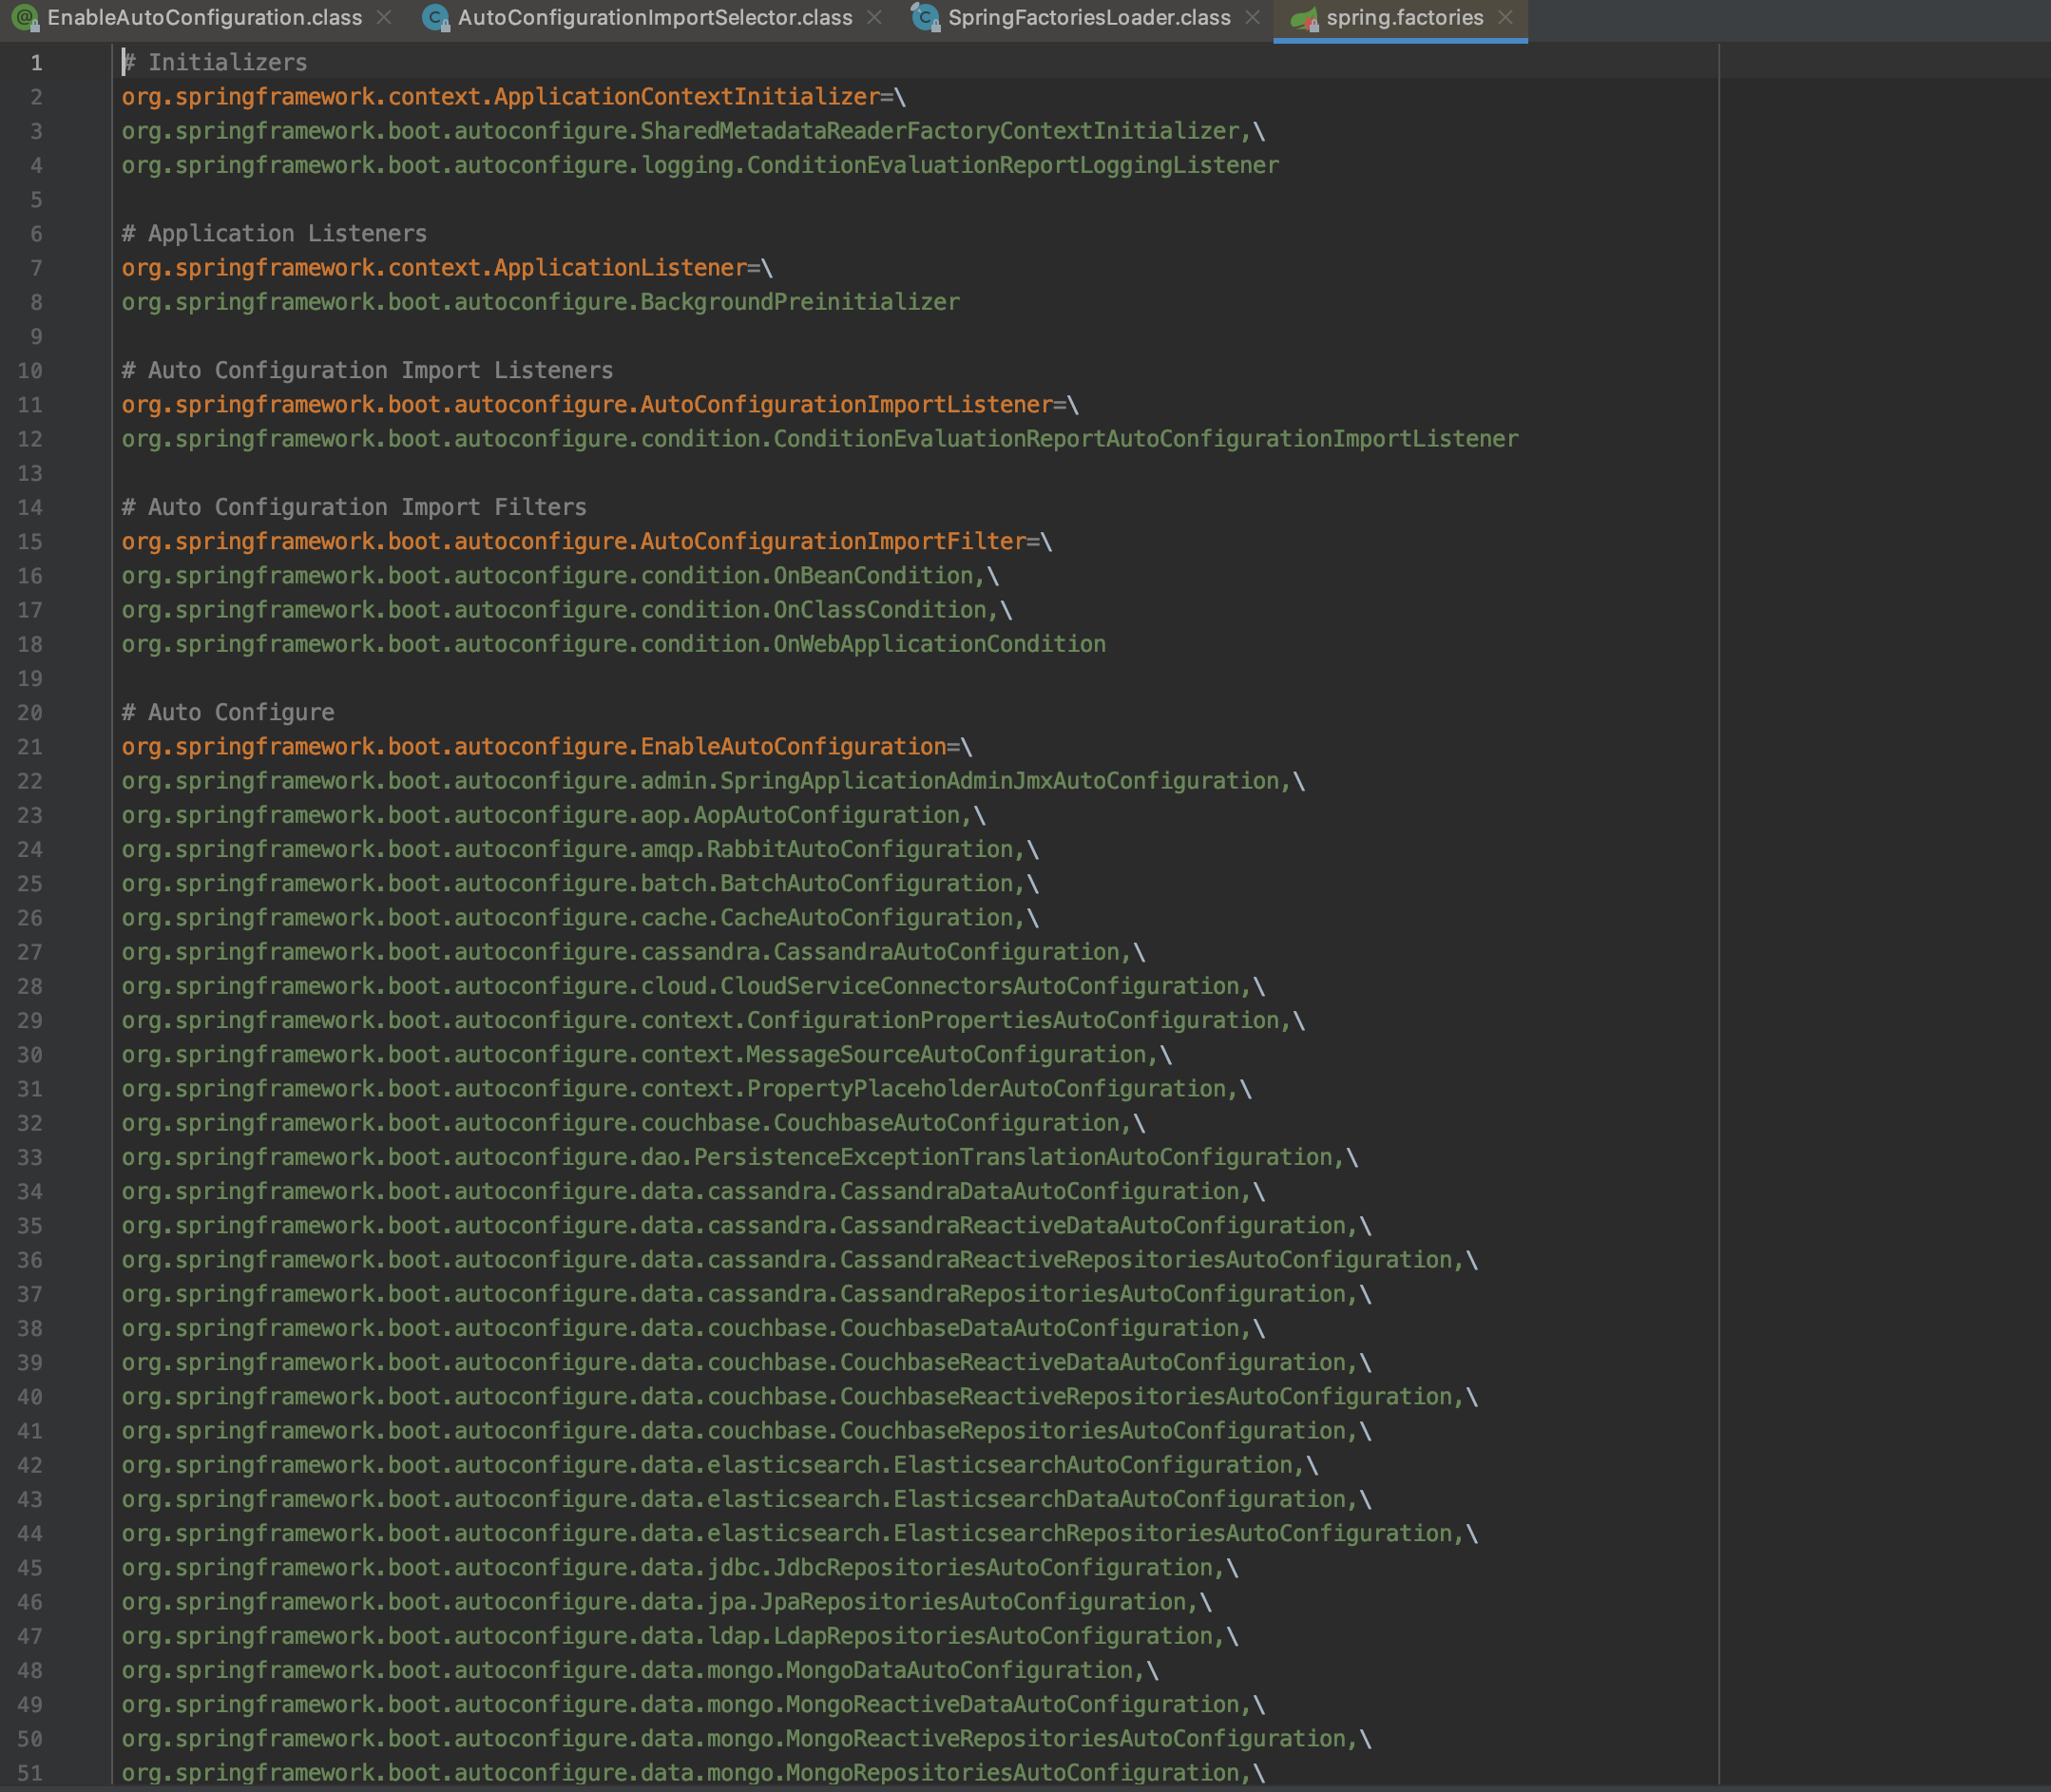The image size is (2051, 1792).
Task: Click the '# Auto Configure' comment line
Action: 228,713
